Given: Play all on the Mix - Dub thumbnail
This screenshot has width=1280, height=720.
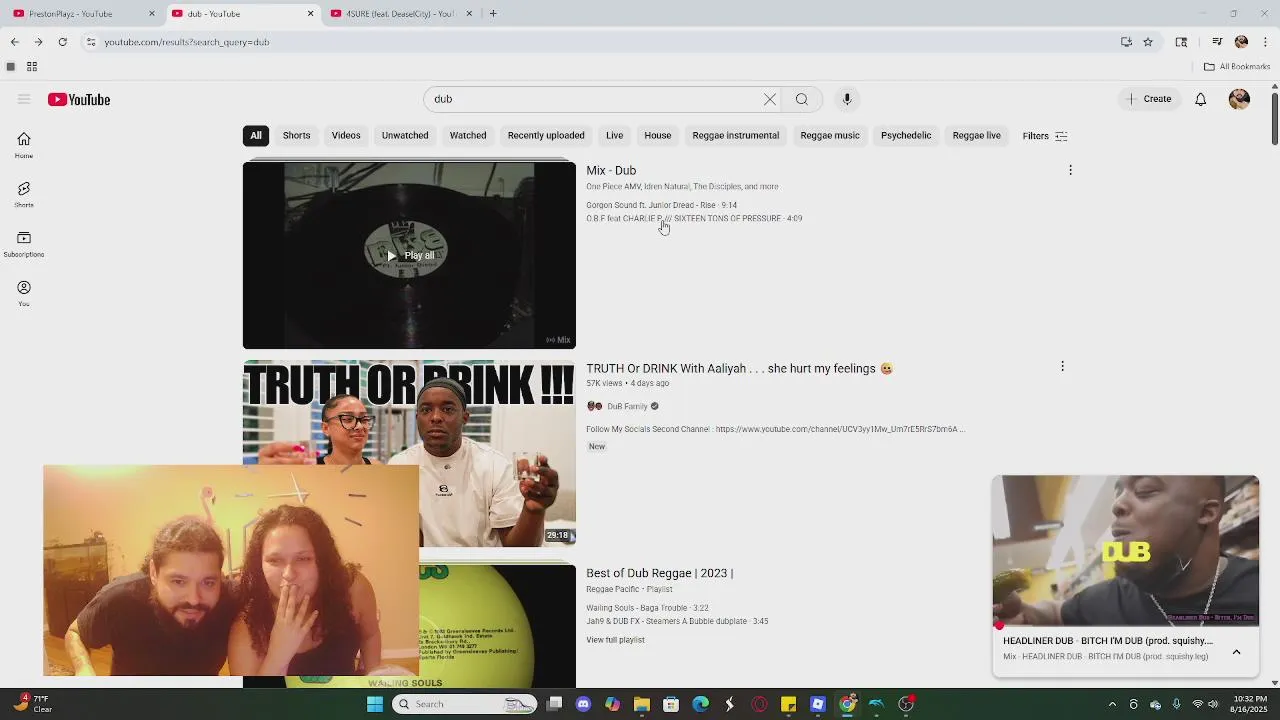Looking at the screenshot, I should point(410,255).
